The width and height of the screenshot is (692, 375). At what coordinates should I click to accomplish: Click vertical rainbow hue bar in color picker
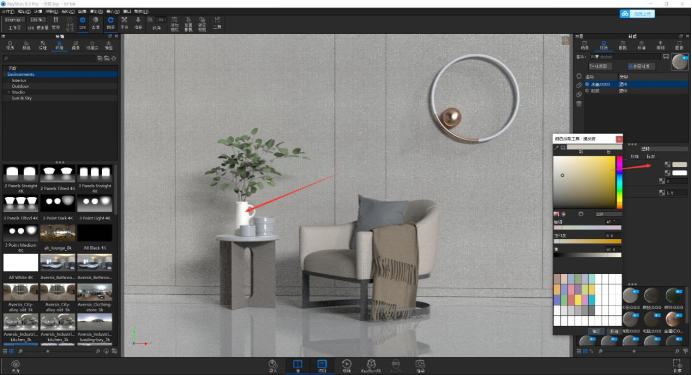(x=620, y=182)
